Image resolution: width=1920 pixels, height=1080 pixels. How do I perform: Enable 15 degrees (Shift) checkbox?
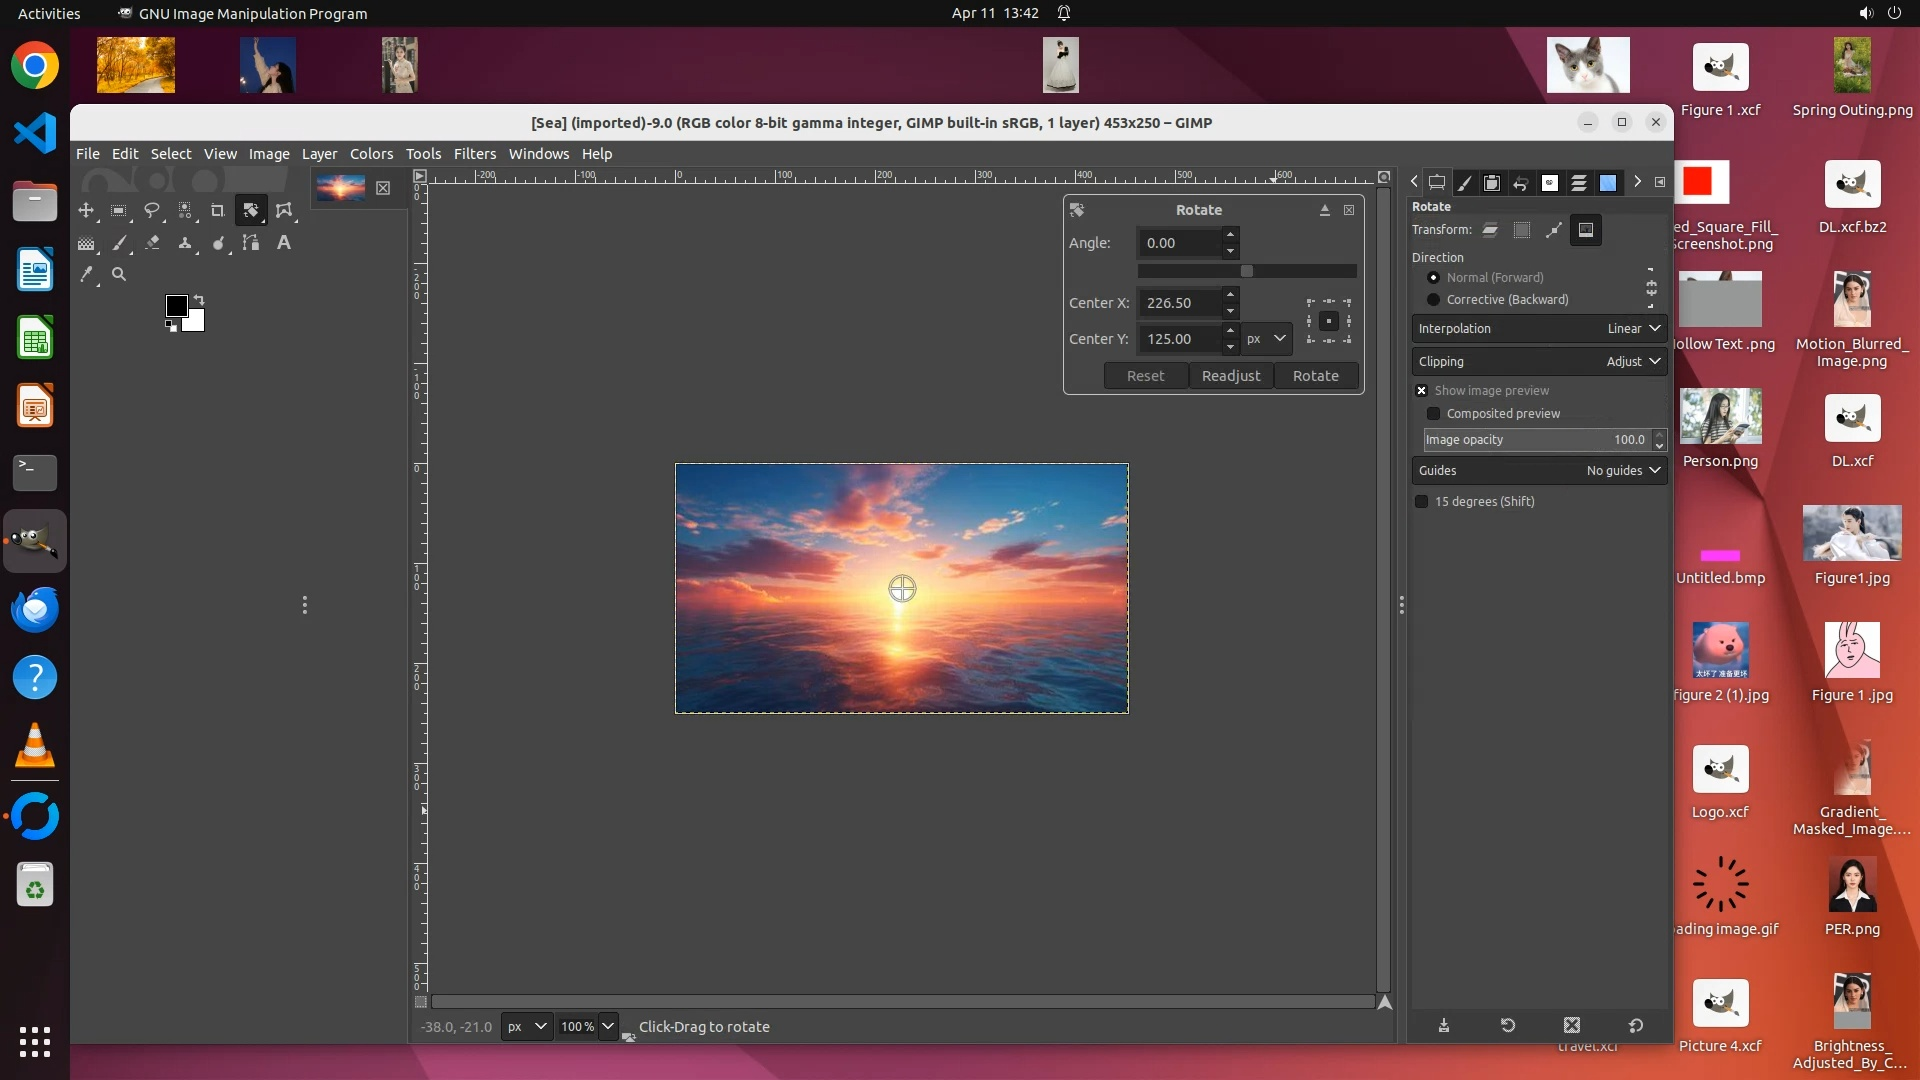tap(1422, 502)
